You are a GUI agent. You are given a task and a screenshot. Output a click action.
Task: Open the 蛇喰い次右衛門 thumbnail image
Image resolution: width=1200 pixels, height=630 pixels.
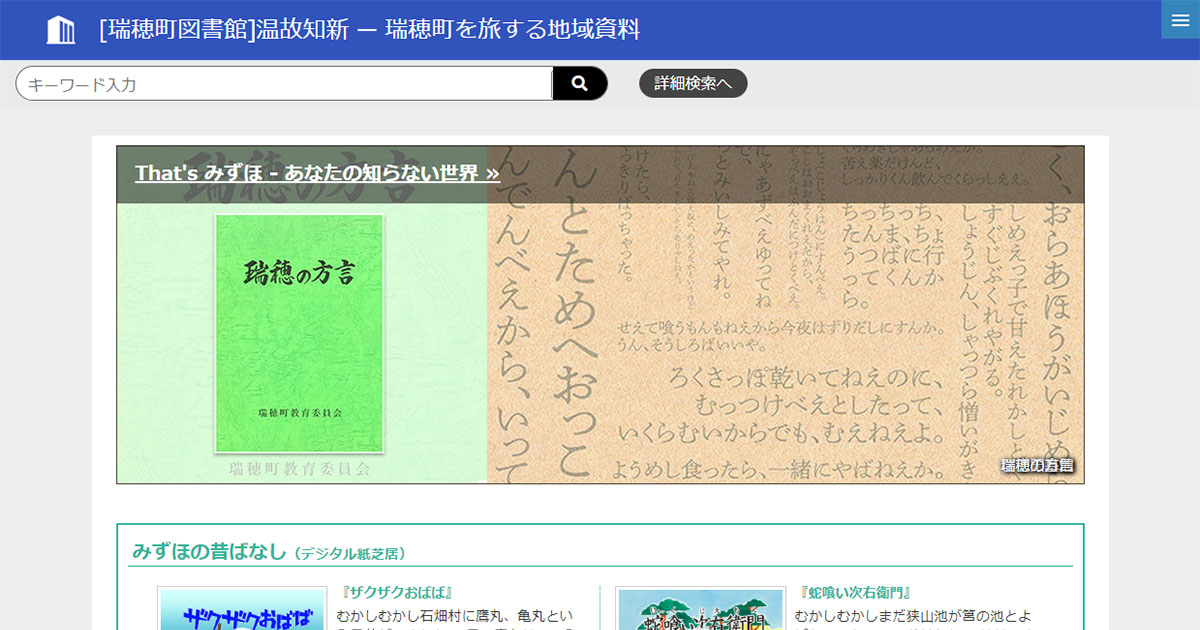point(699,609)
